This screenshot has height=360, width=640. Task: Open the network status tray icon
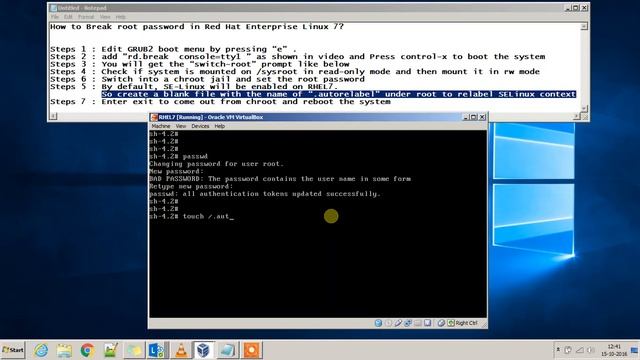pos(580,350)
